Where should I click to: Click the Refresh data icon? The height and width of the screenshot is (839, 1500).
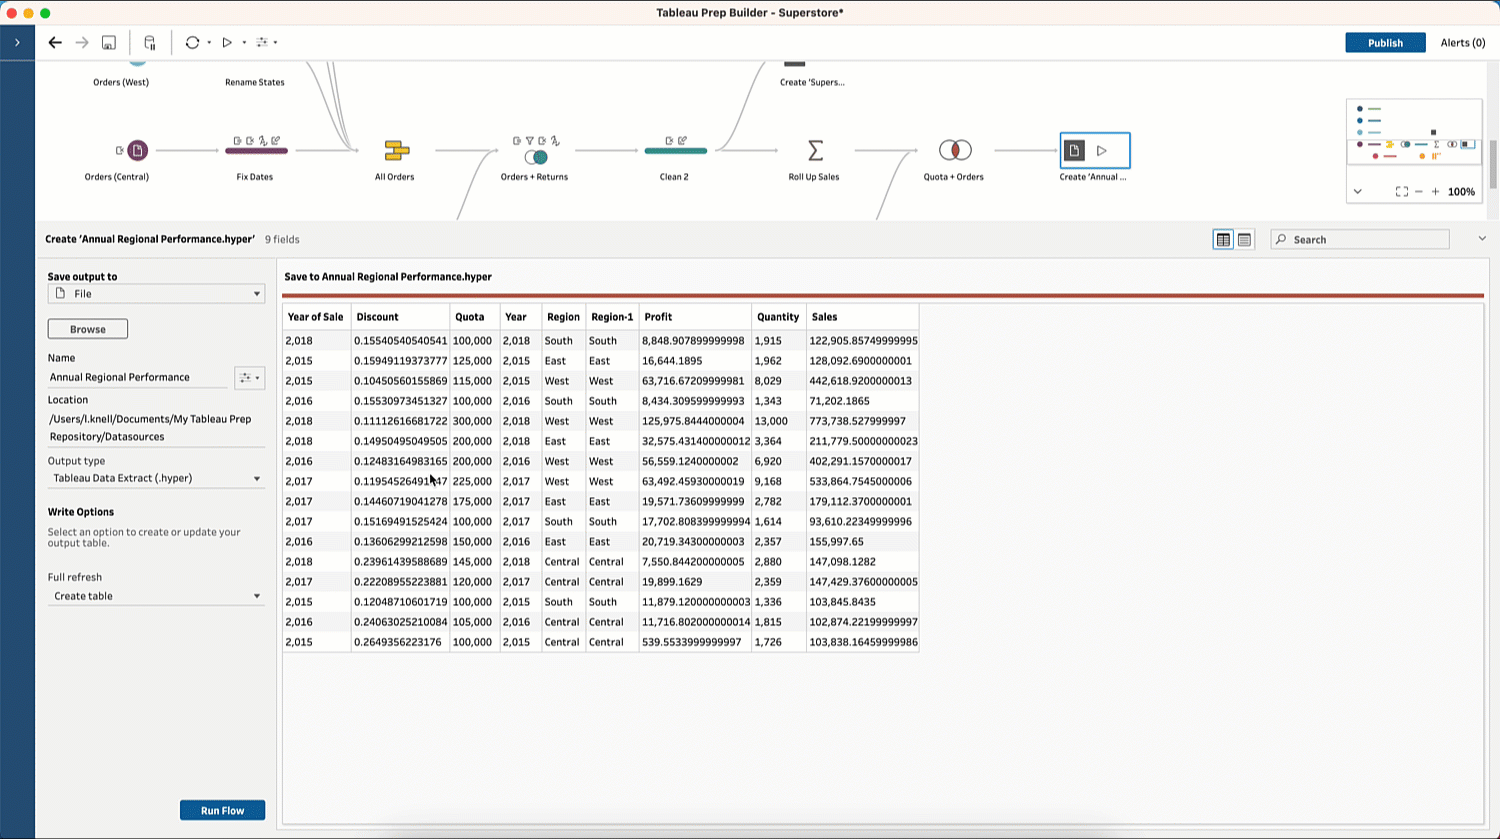tap(192, 42)
